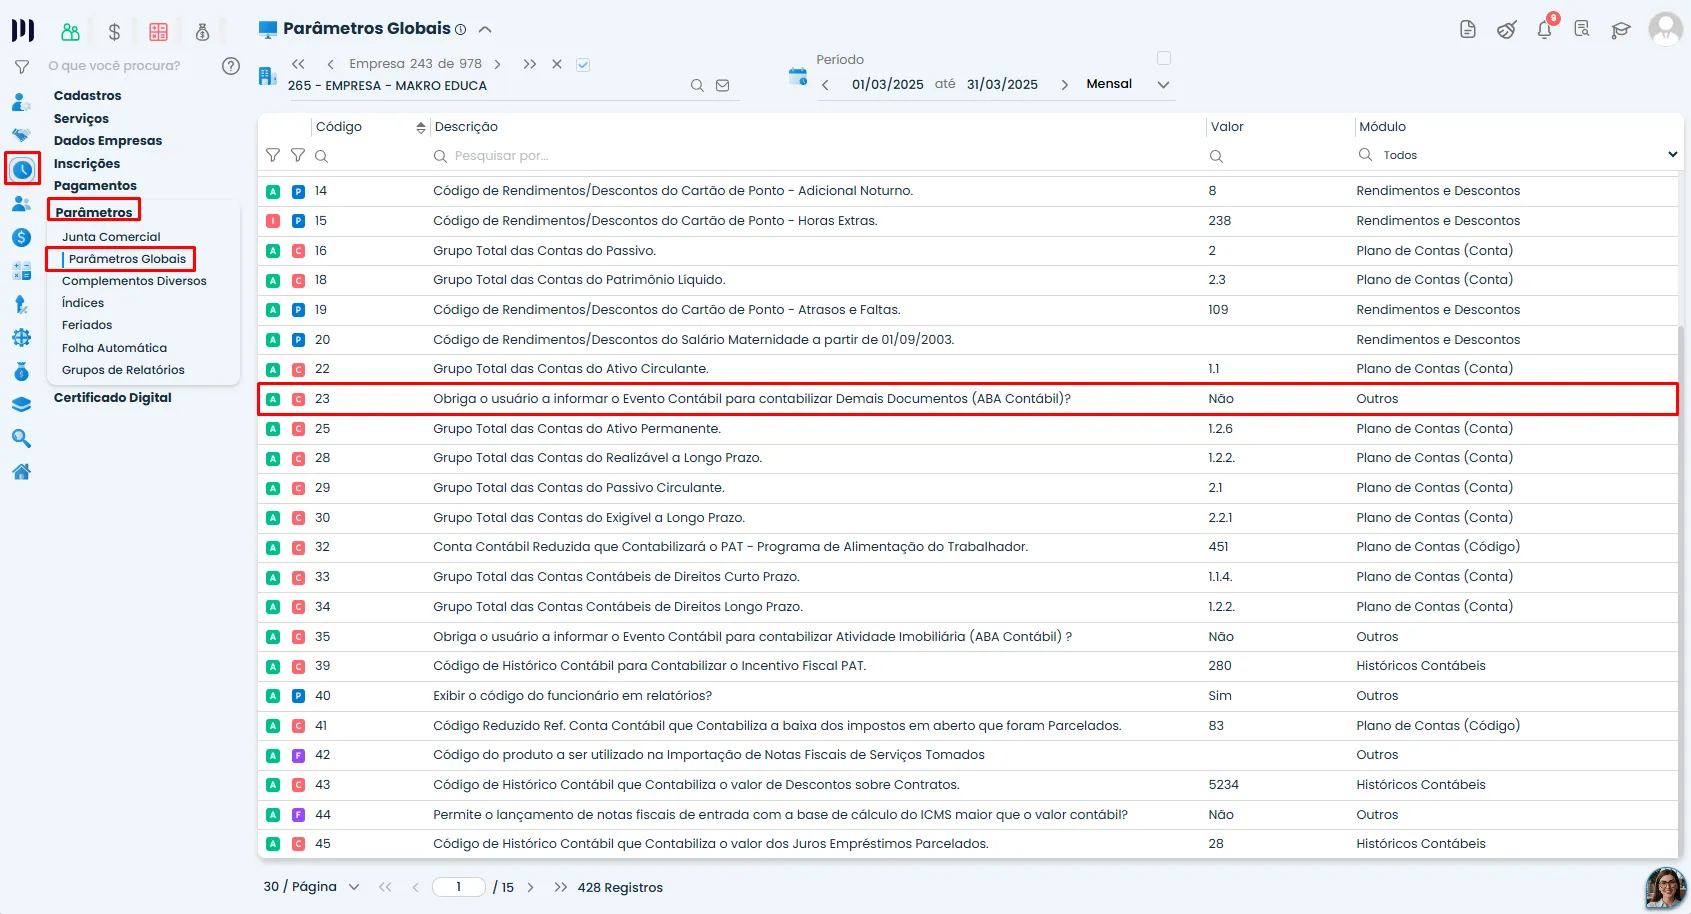The height and width of the screenshot is (914, 1691).
Task: Click the broom clean icon
Action: coord(1506,29)
